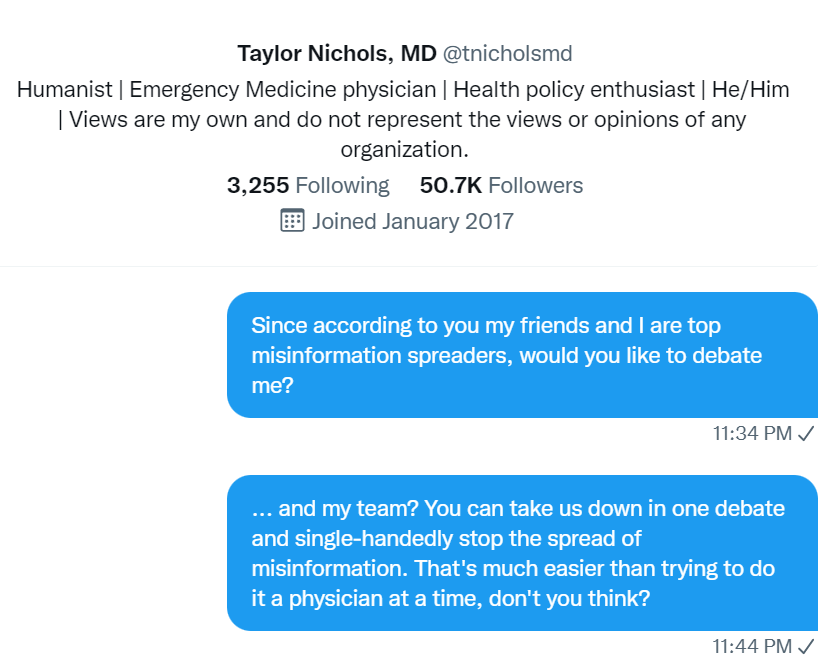Click the 11:34 PM message timestamp
Viewport: 829px width, 670px height.
tap(752, 434)
